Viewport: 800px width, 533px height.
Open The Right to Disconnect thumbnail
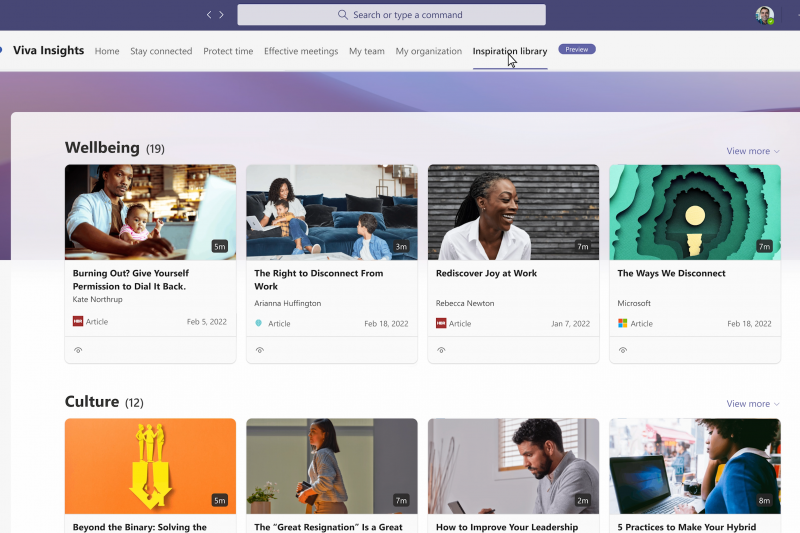coord(332,212)
